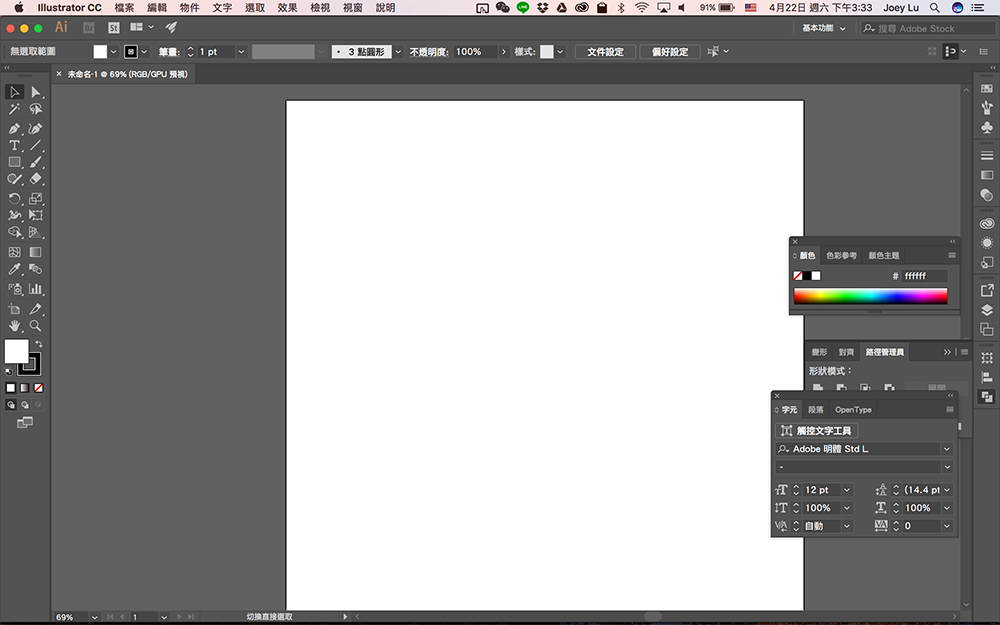
Task: Select the Blend tool
Action: click(x=36, y=269)
